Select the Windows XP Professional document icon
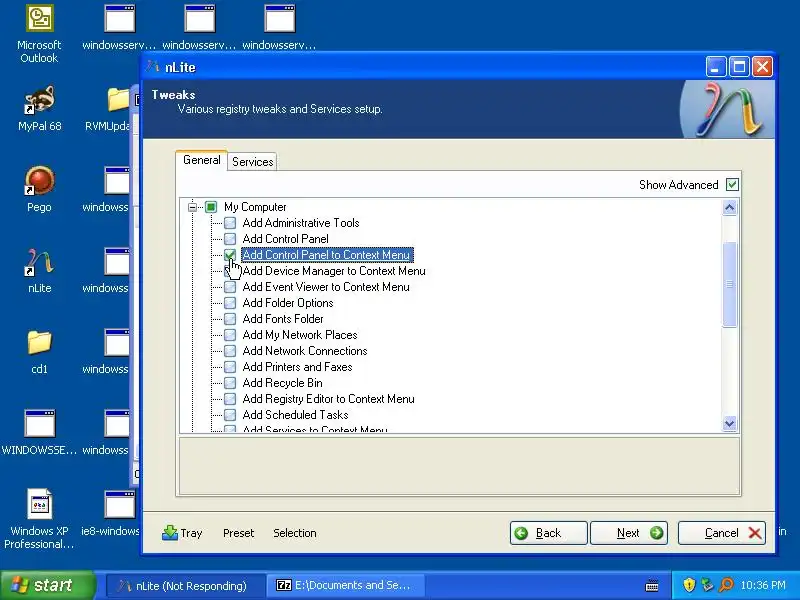 tap(39, 504)
